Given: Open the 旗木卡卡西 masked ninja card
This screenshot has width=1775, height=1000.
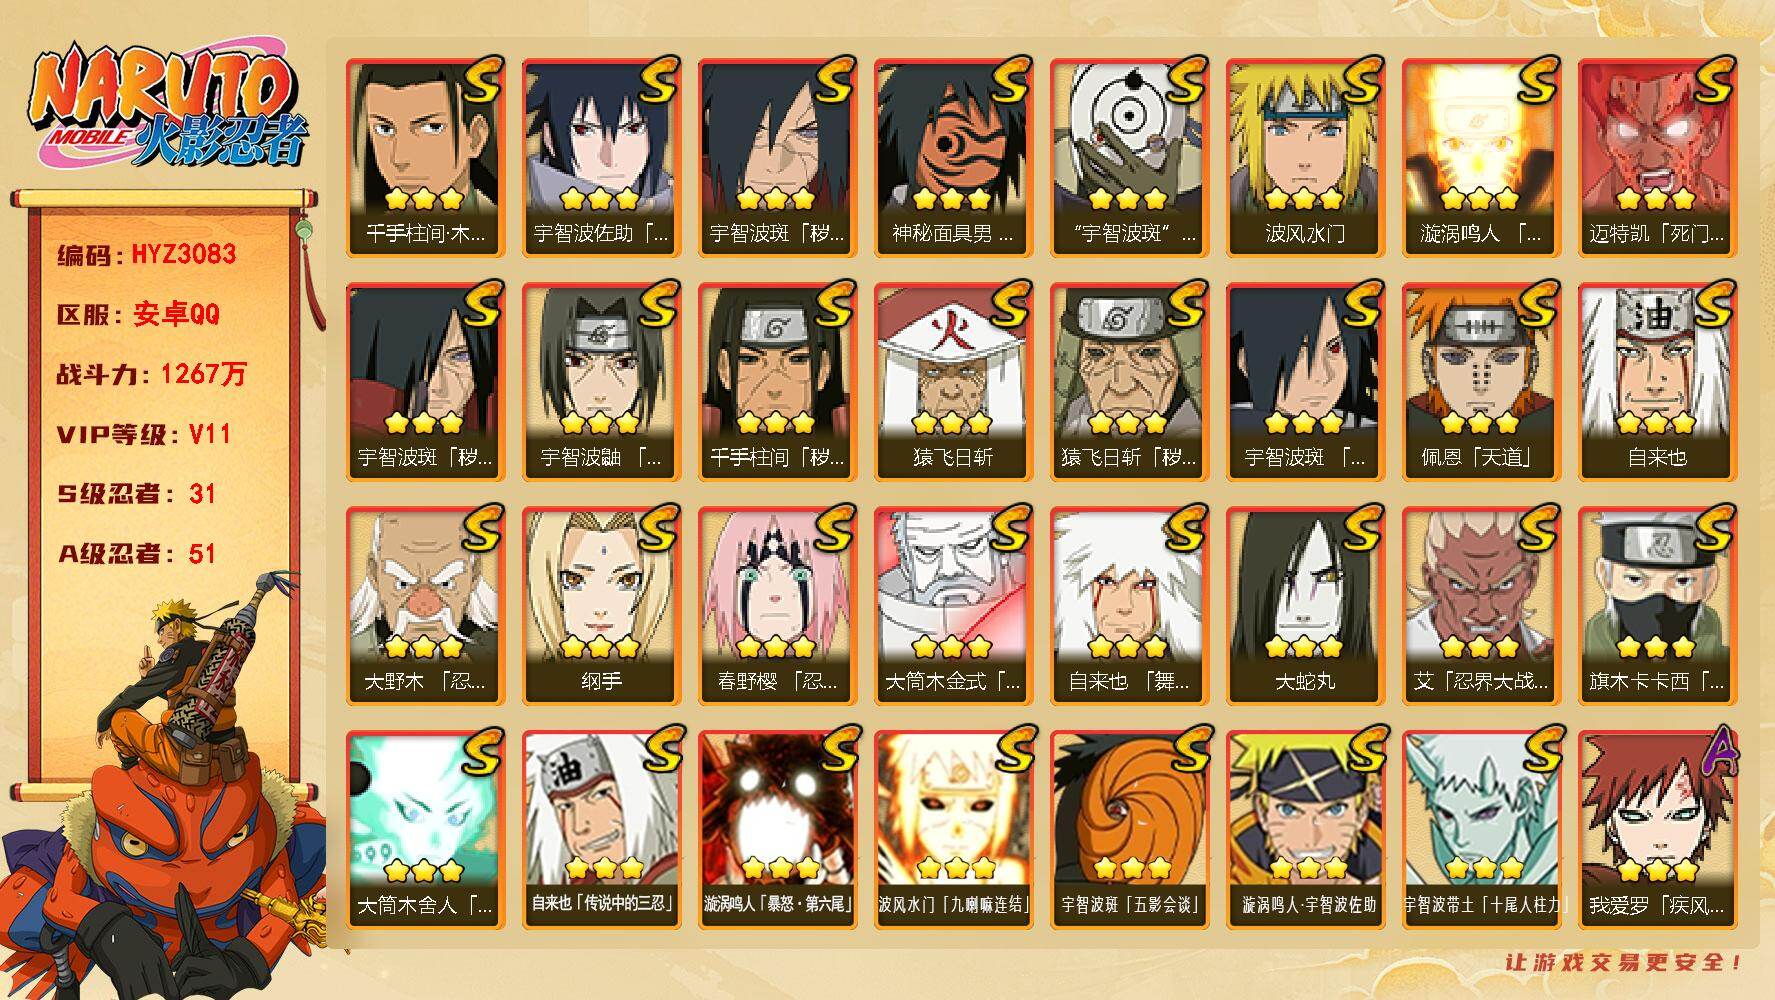Looking at the screenshot, I should point(1657,605).
